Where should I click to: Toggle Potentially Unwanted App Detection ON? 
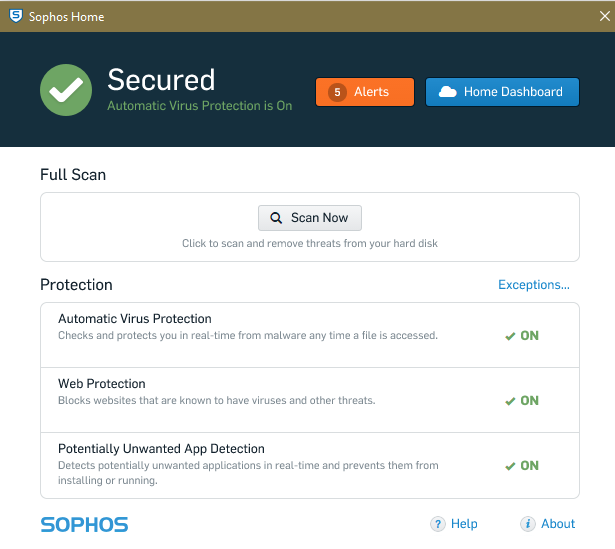click(x=522, y=466)
